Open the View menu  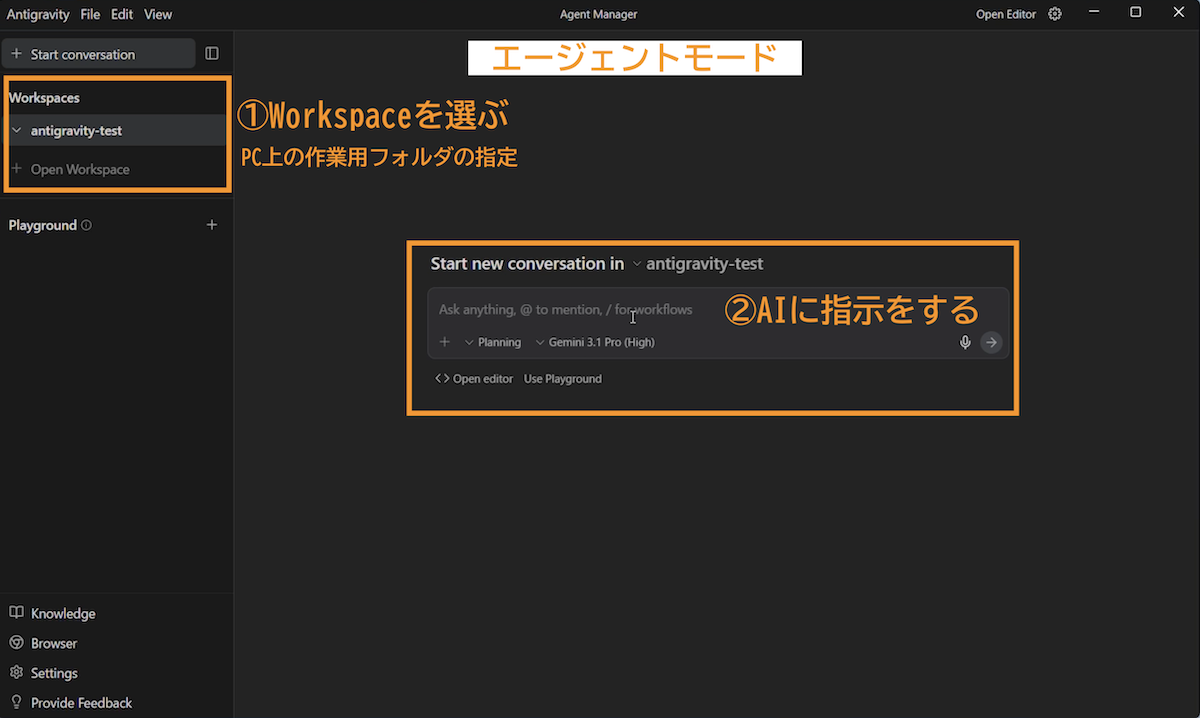pos(158,14)
